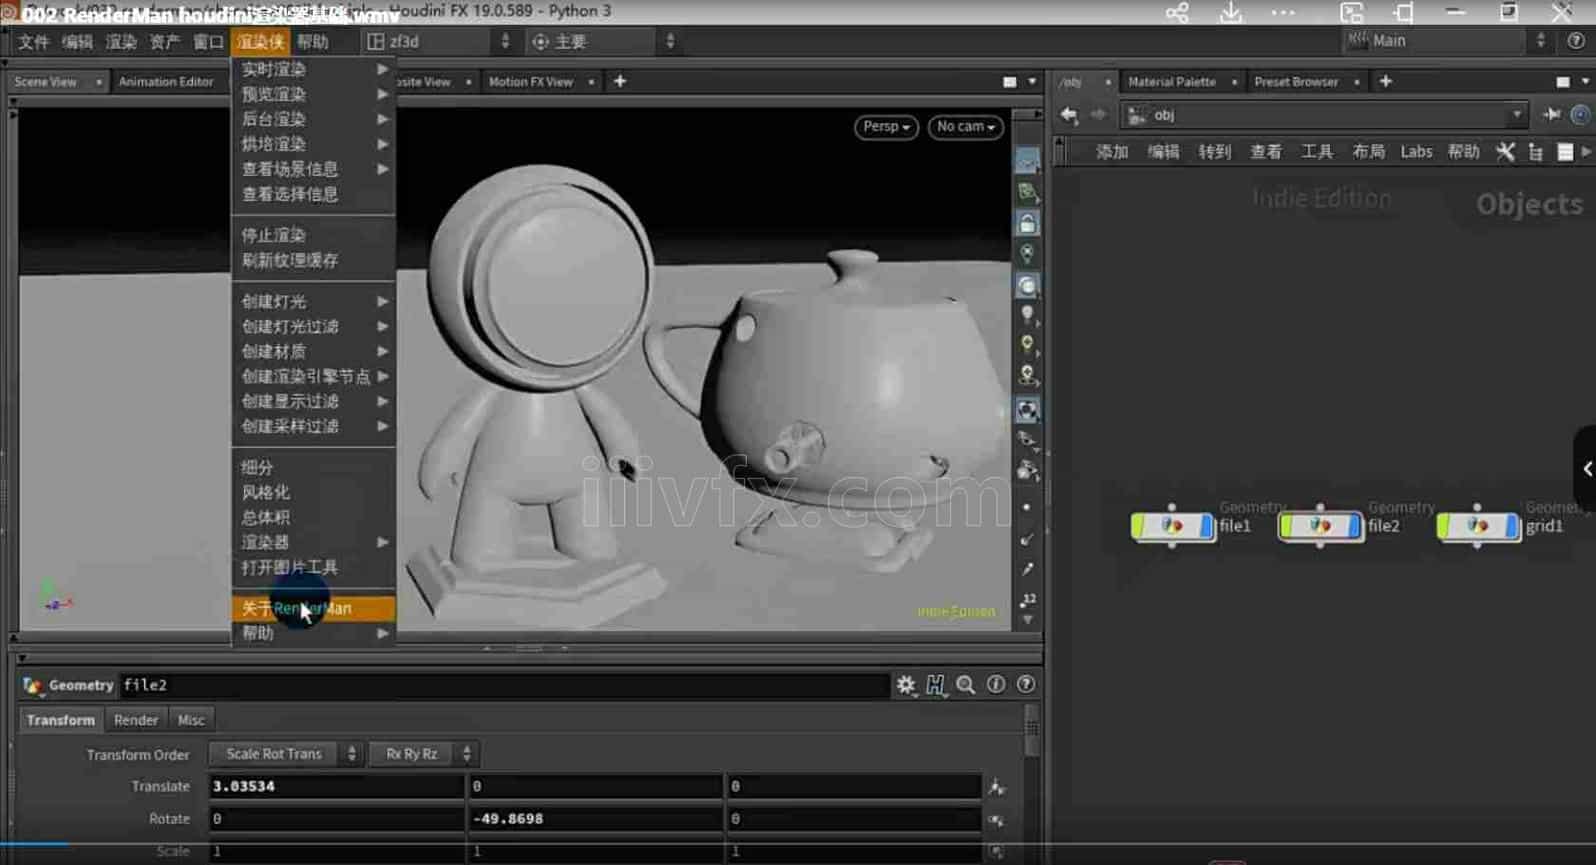Click the blue circular link icon beside obj path
The height and width of the screenshot is (865, 1596).
[1580, 115]
